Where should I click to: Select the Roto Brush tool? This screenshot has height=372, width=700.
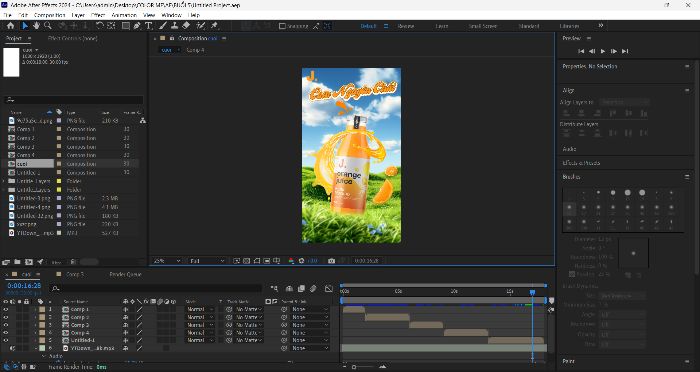201,26
